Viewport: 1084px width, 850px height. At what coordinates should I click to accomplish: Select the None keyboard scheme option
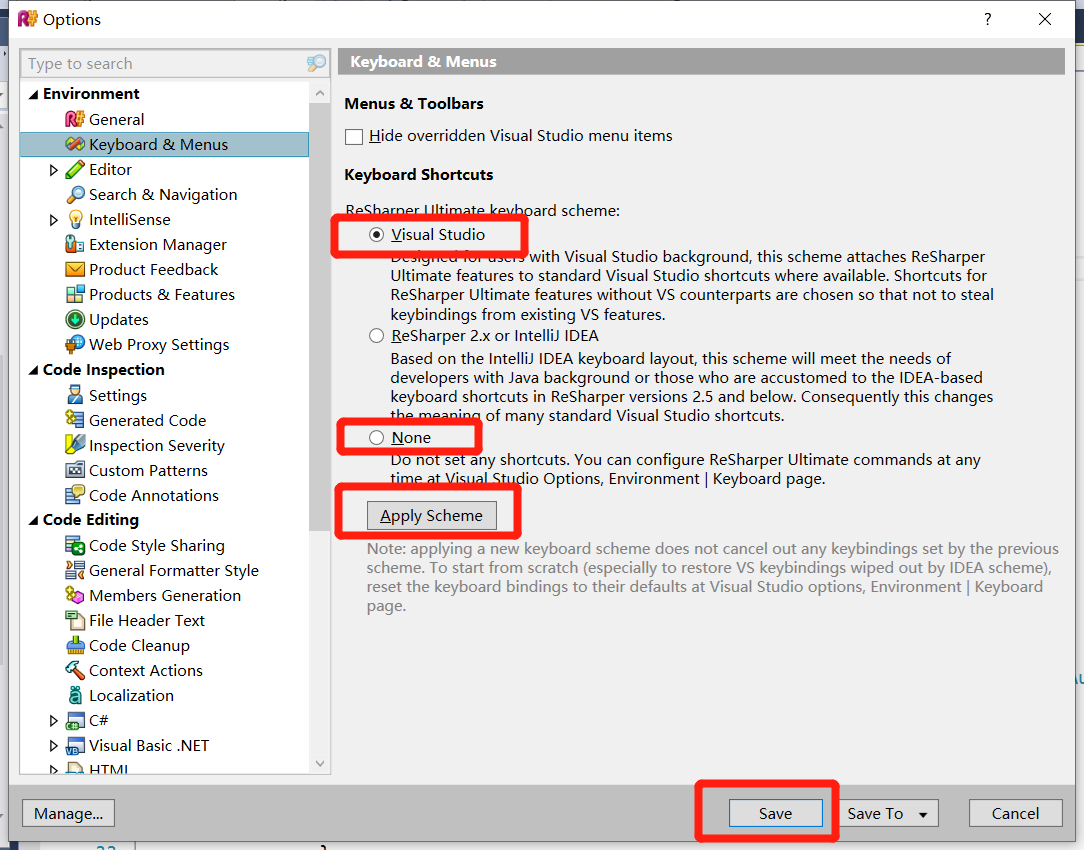coord(376,437)
